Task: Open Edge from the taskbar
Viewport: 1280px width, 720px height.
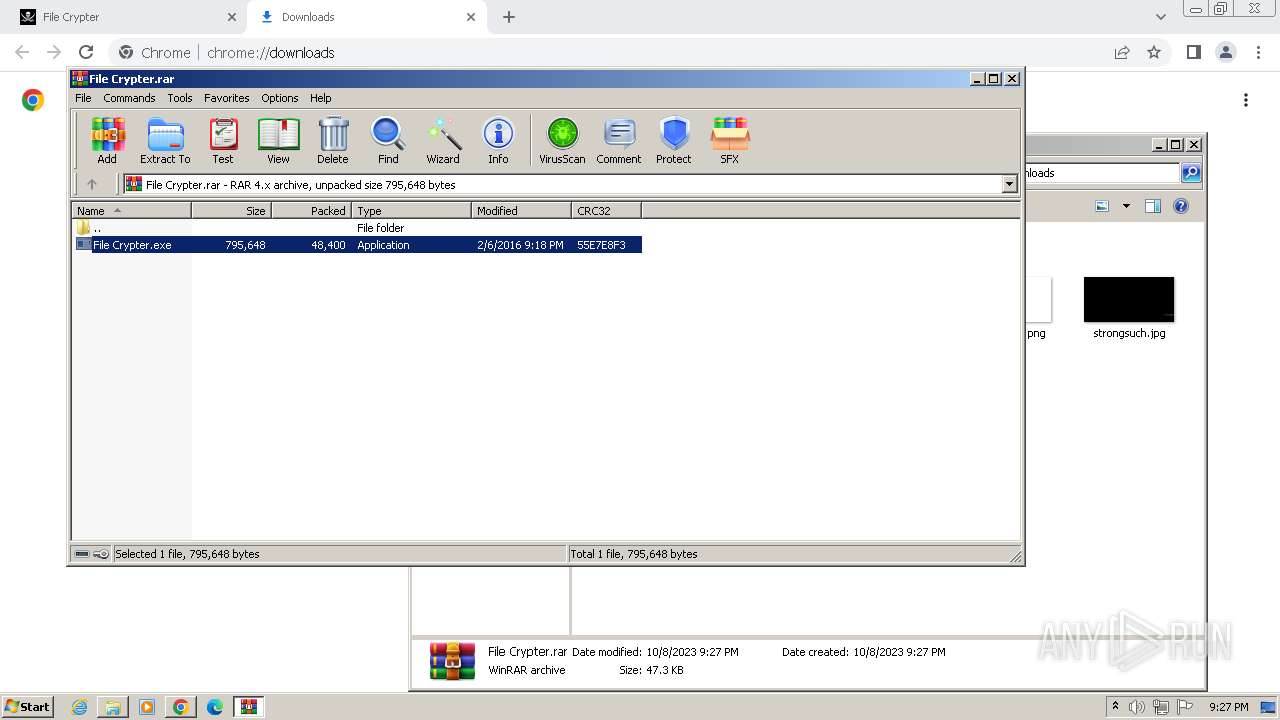Action: (x=215, y=707)
